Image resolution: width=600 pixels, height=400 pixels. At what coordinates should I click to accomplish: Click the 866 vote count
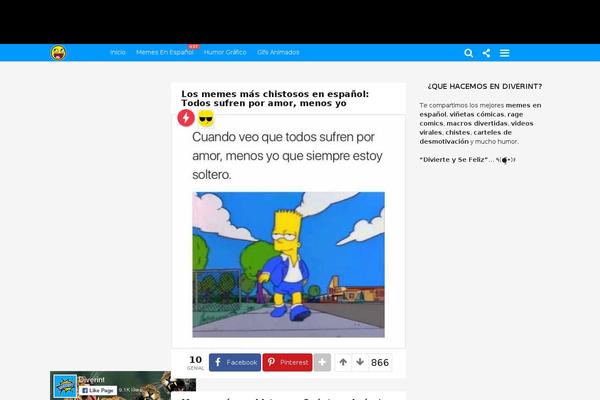pos(380,362)
